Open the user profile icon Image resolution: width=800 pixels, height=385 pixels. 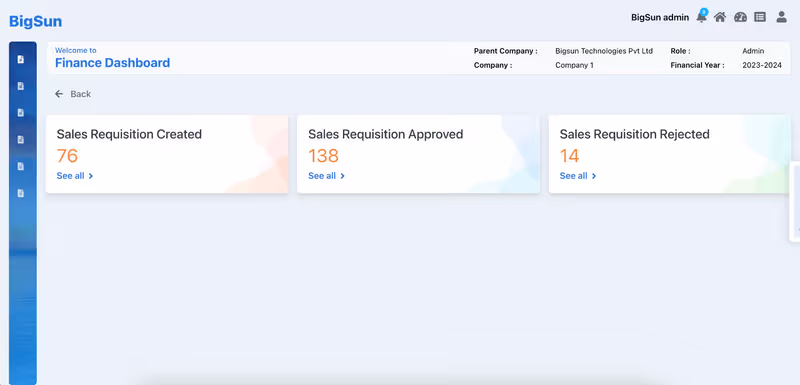781,17
